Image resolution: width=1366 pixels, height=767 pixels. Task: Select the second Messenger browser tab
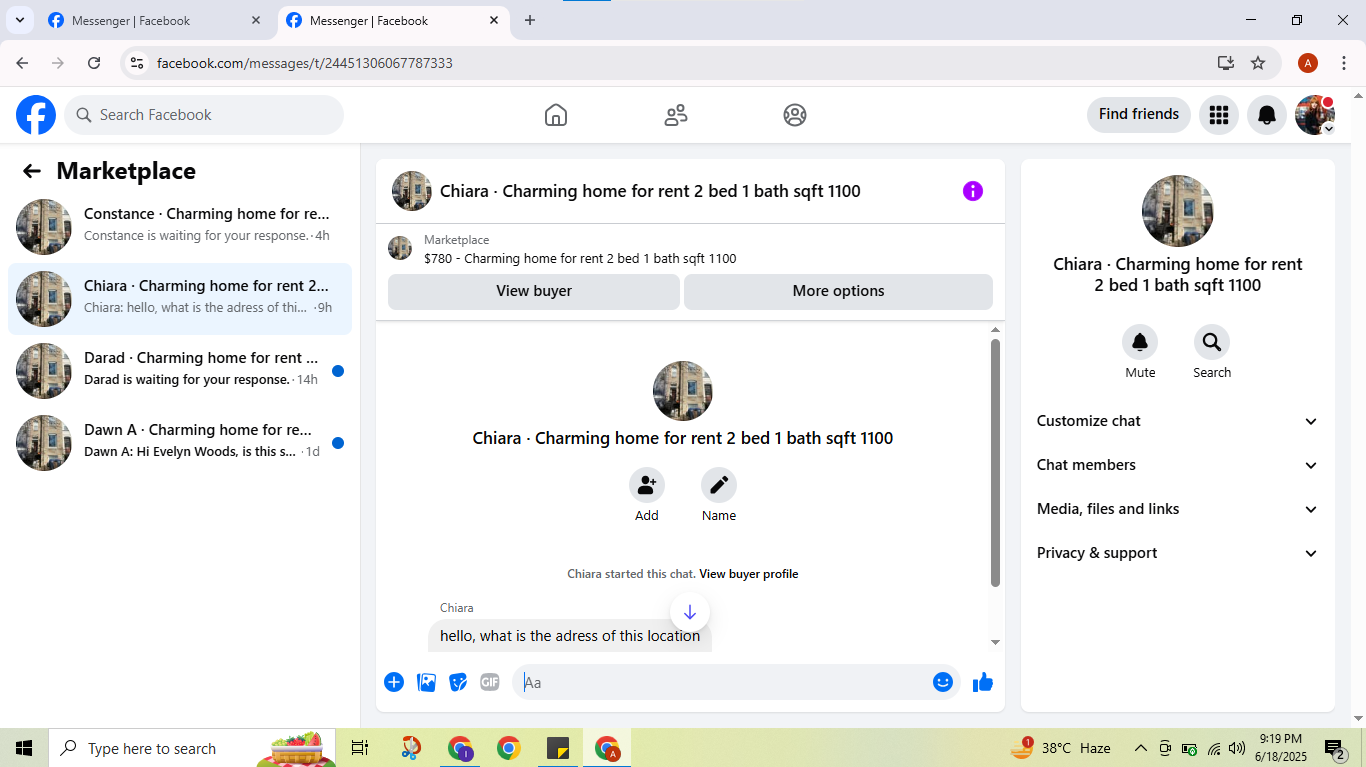[x=393, y=20]
